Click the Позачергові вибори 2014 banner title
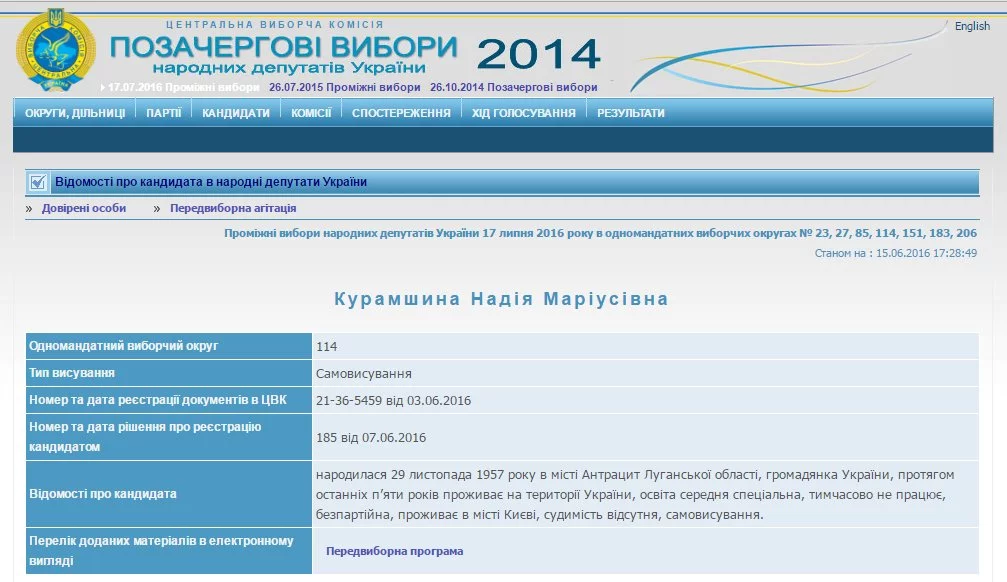 (x=355, y=53)
